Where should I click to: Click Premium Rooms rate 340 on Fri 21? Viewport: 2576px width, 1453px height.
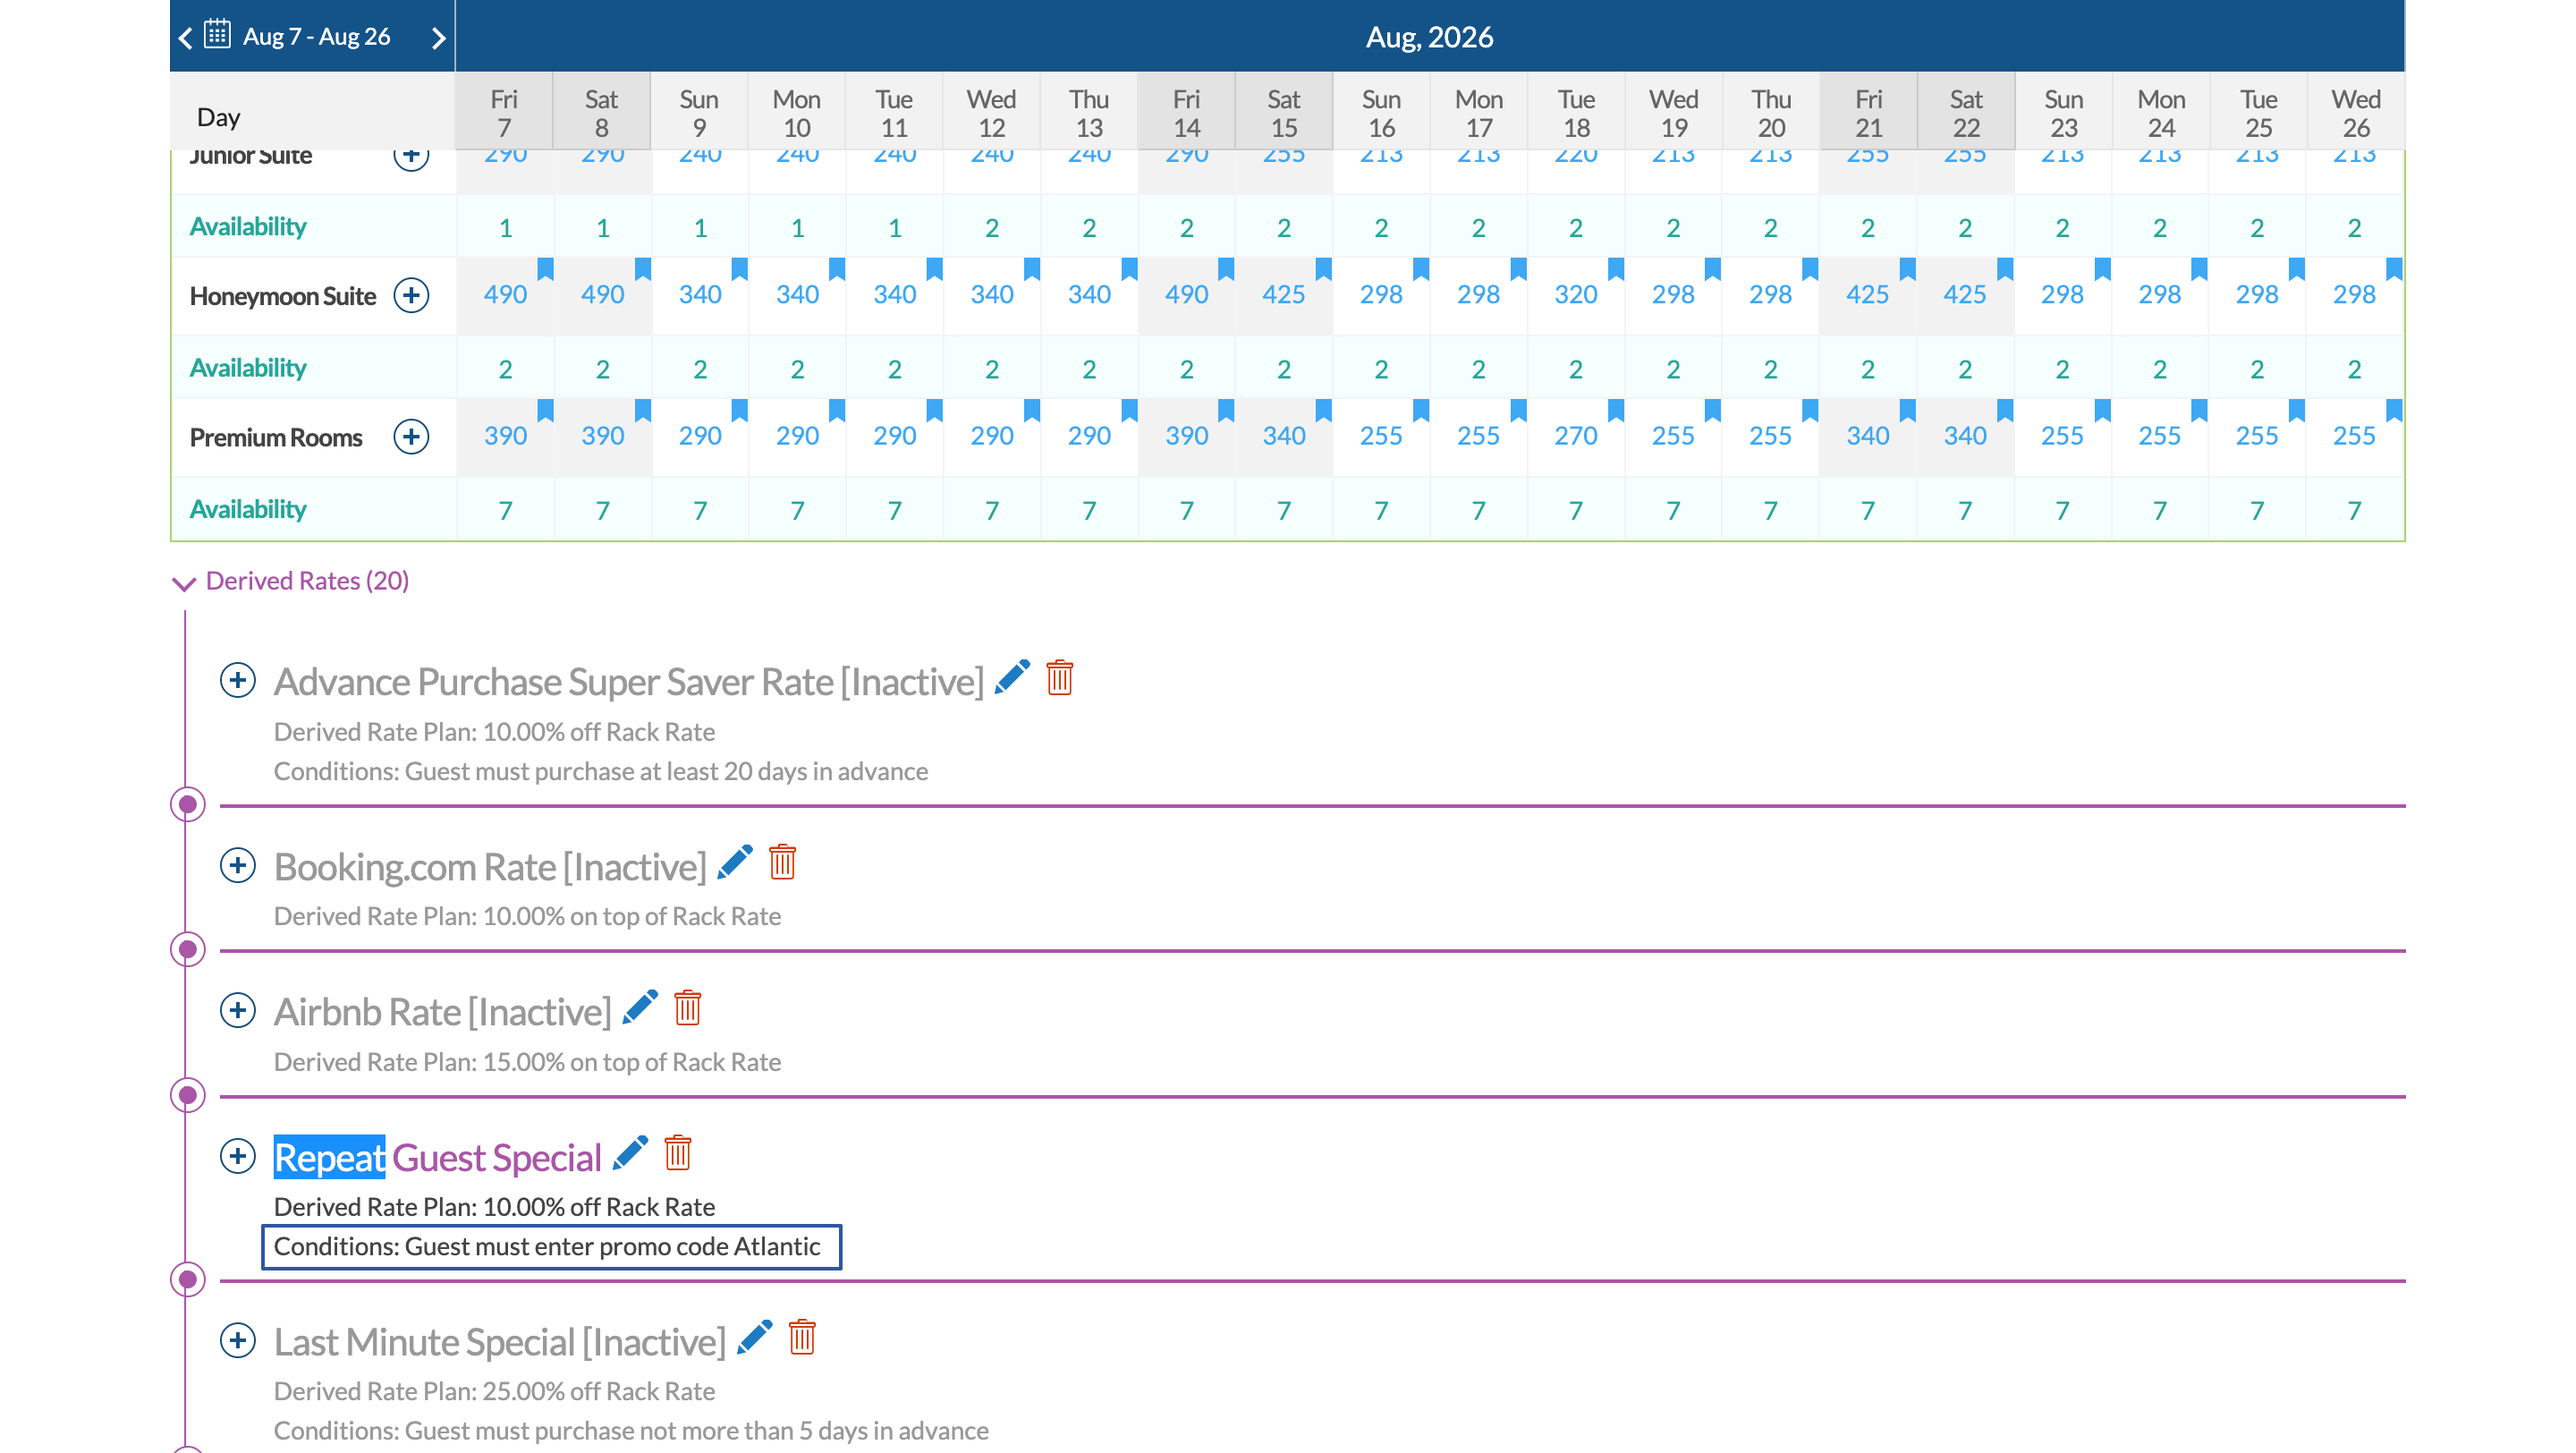coord(1868,436)
